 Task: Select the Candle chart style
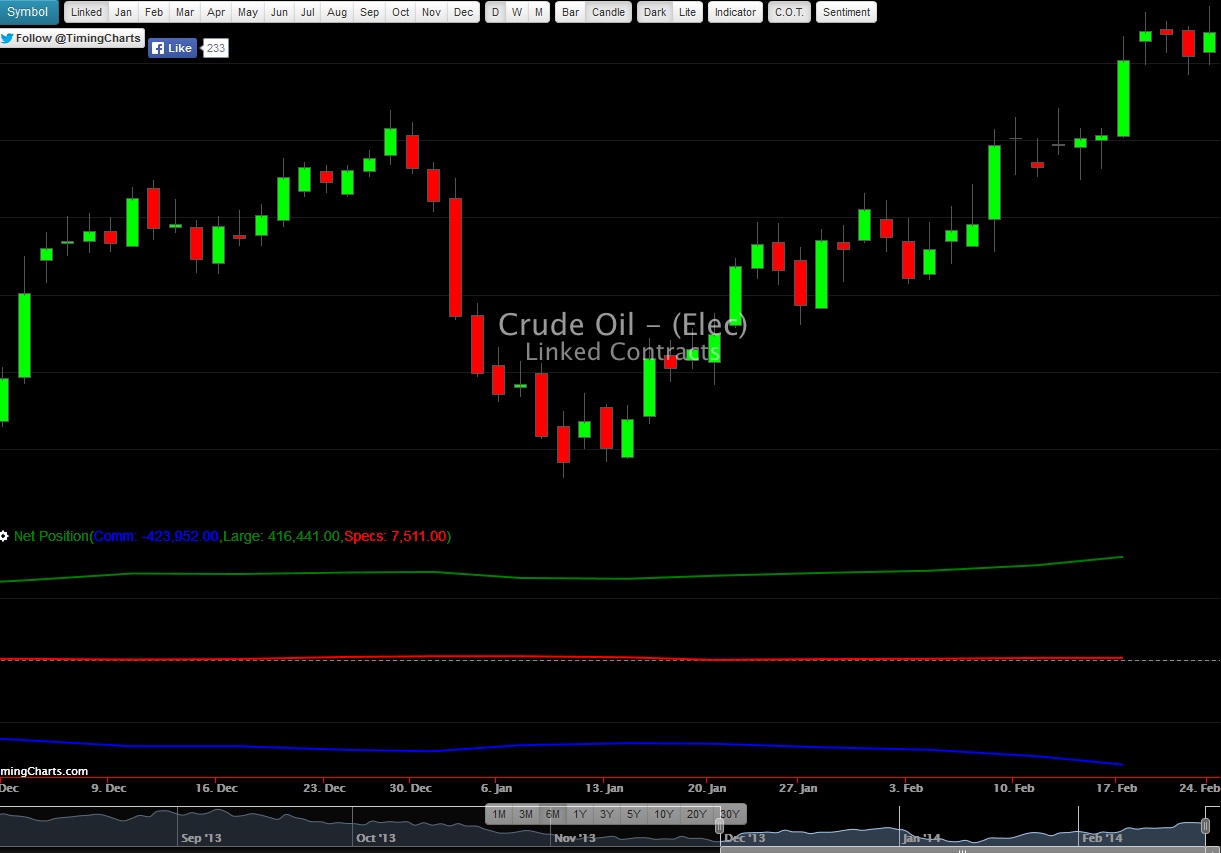pos(608,11)
